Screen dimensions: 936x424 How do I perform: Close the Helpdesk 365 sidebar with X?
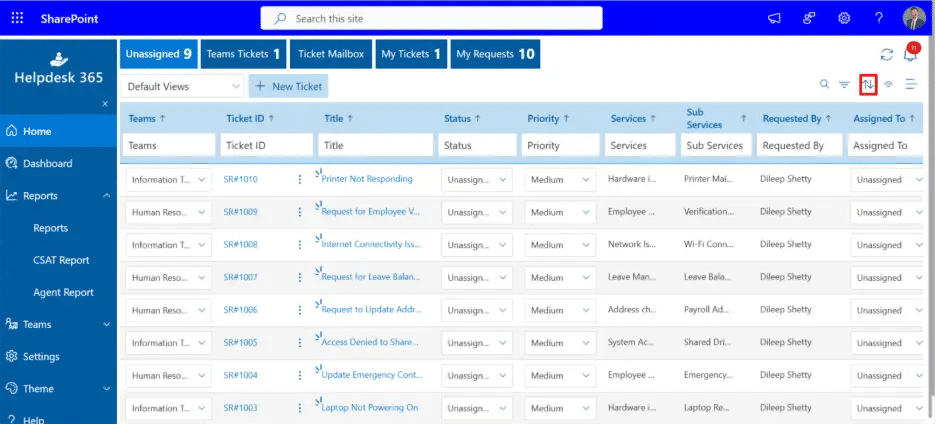[x=105, y=104]
